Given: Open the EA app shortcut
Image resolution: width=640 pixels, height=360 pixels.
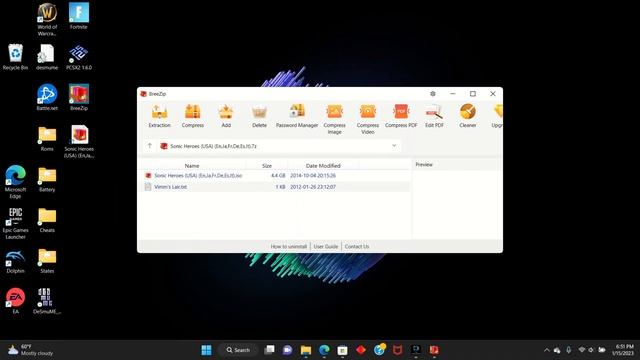Looking at the screenshot, I should (15, 301).
